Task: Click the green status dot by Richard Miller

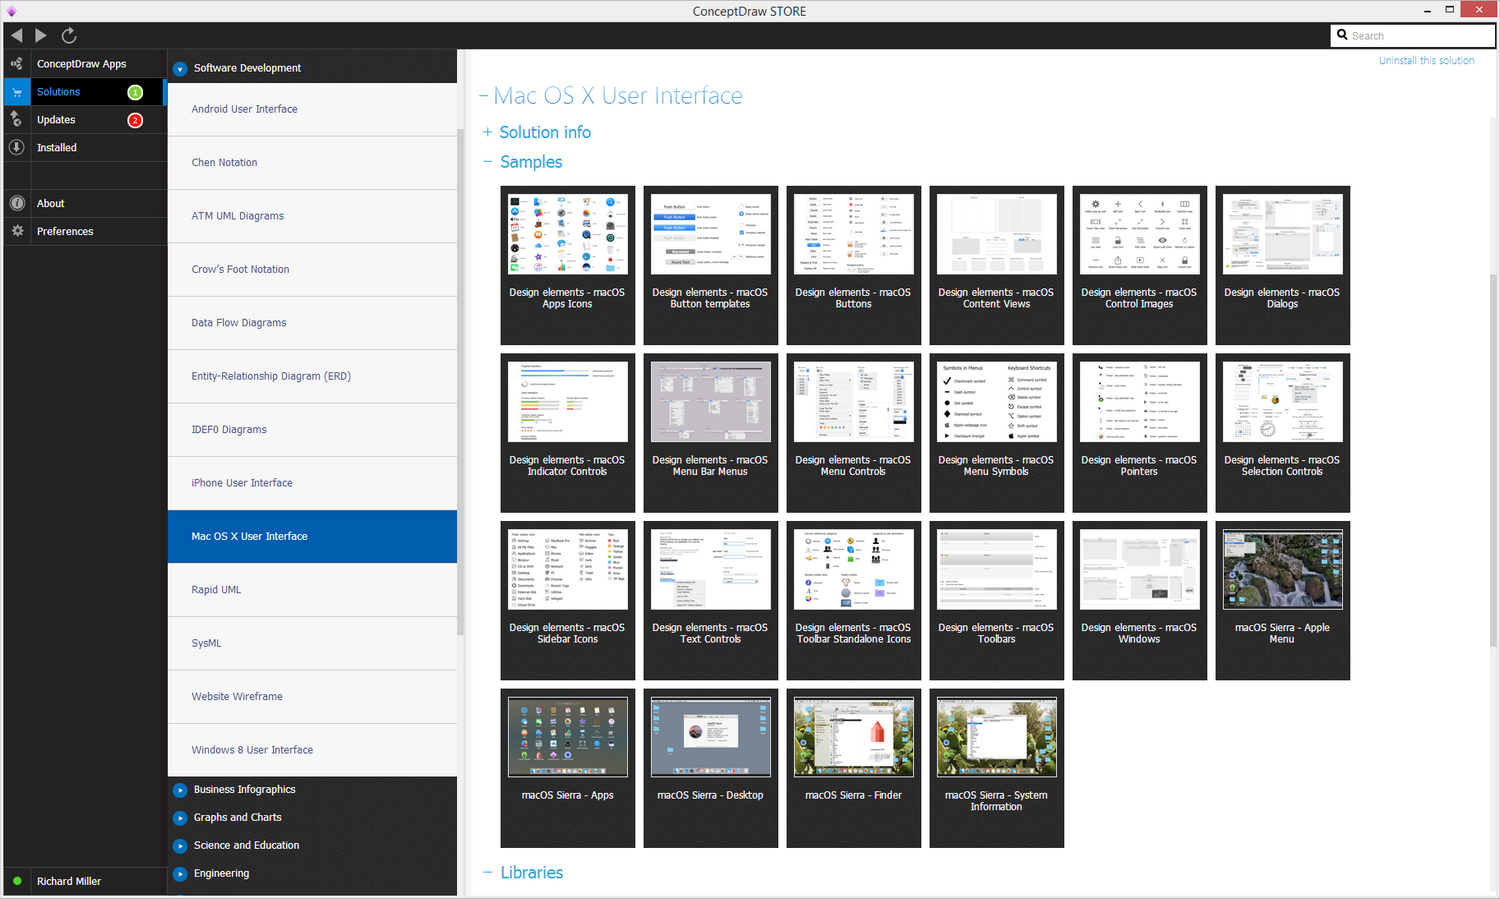Action: coord(17,881)
